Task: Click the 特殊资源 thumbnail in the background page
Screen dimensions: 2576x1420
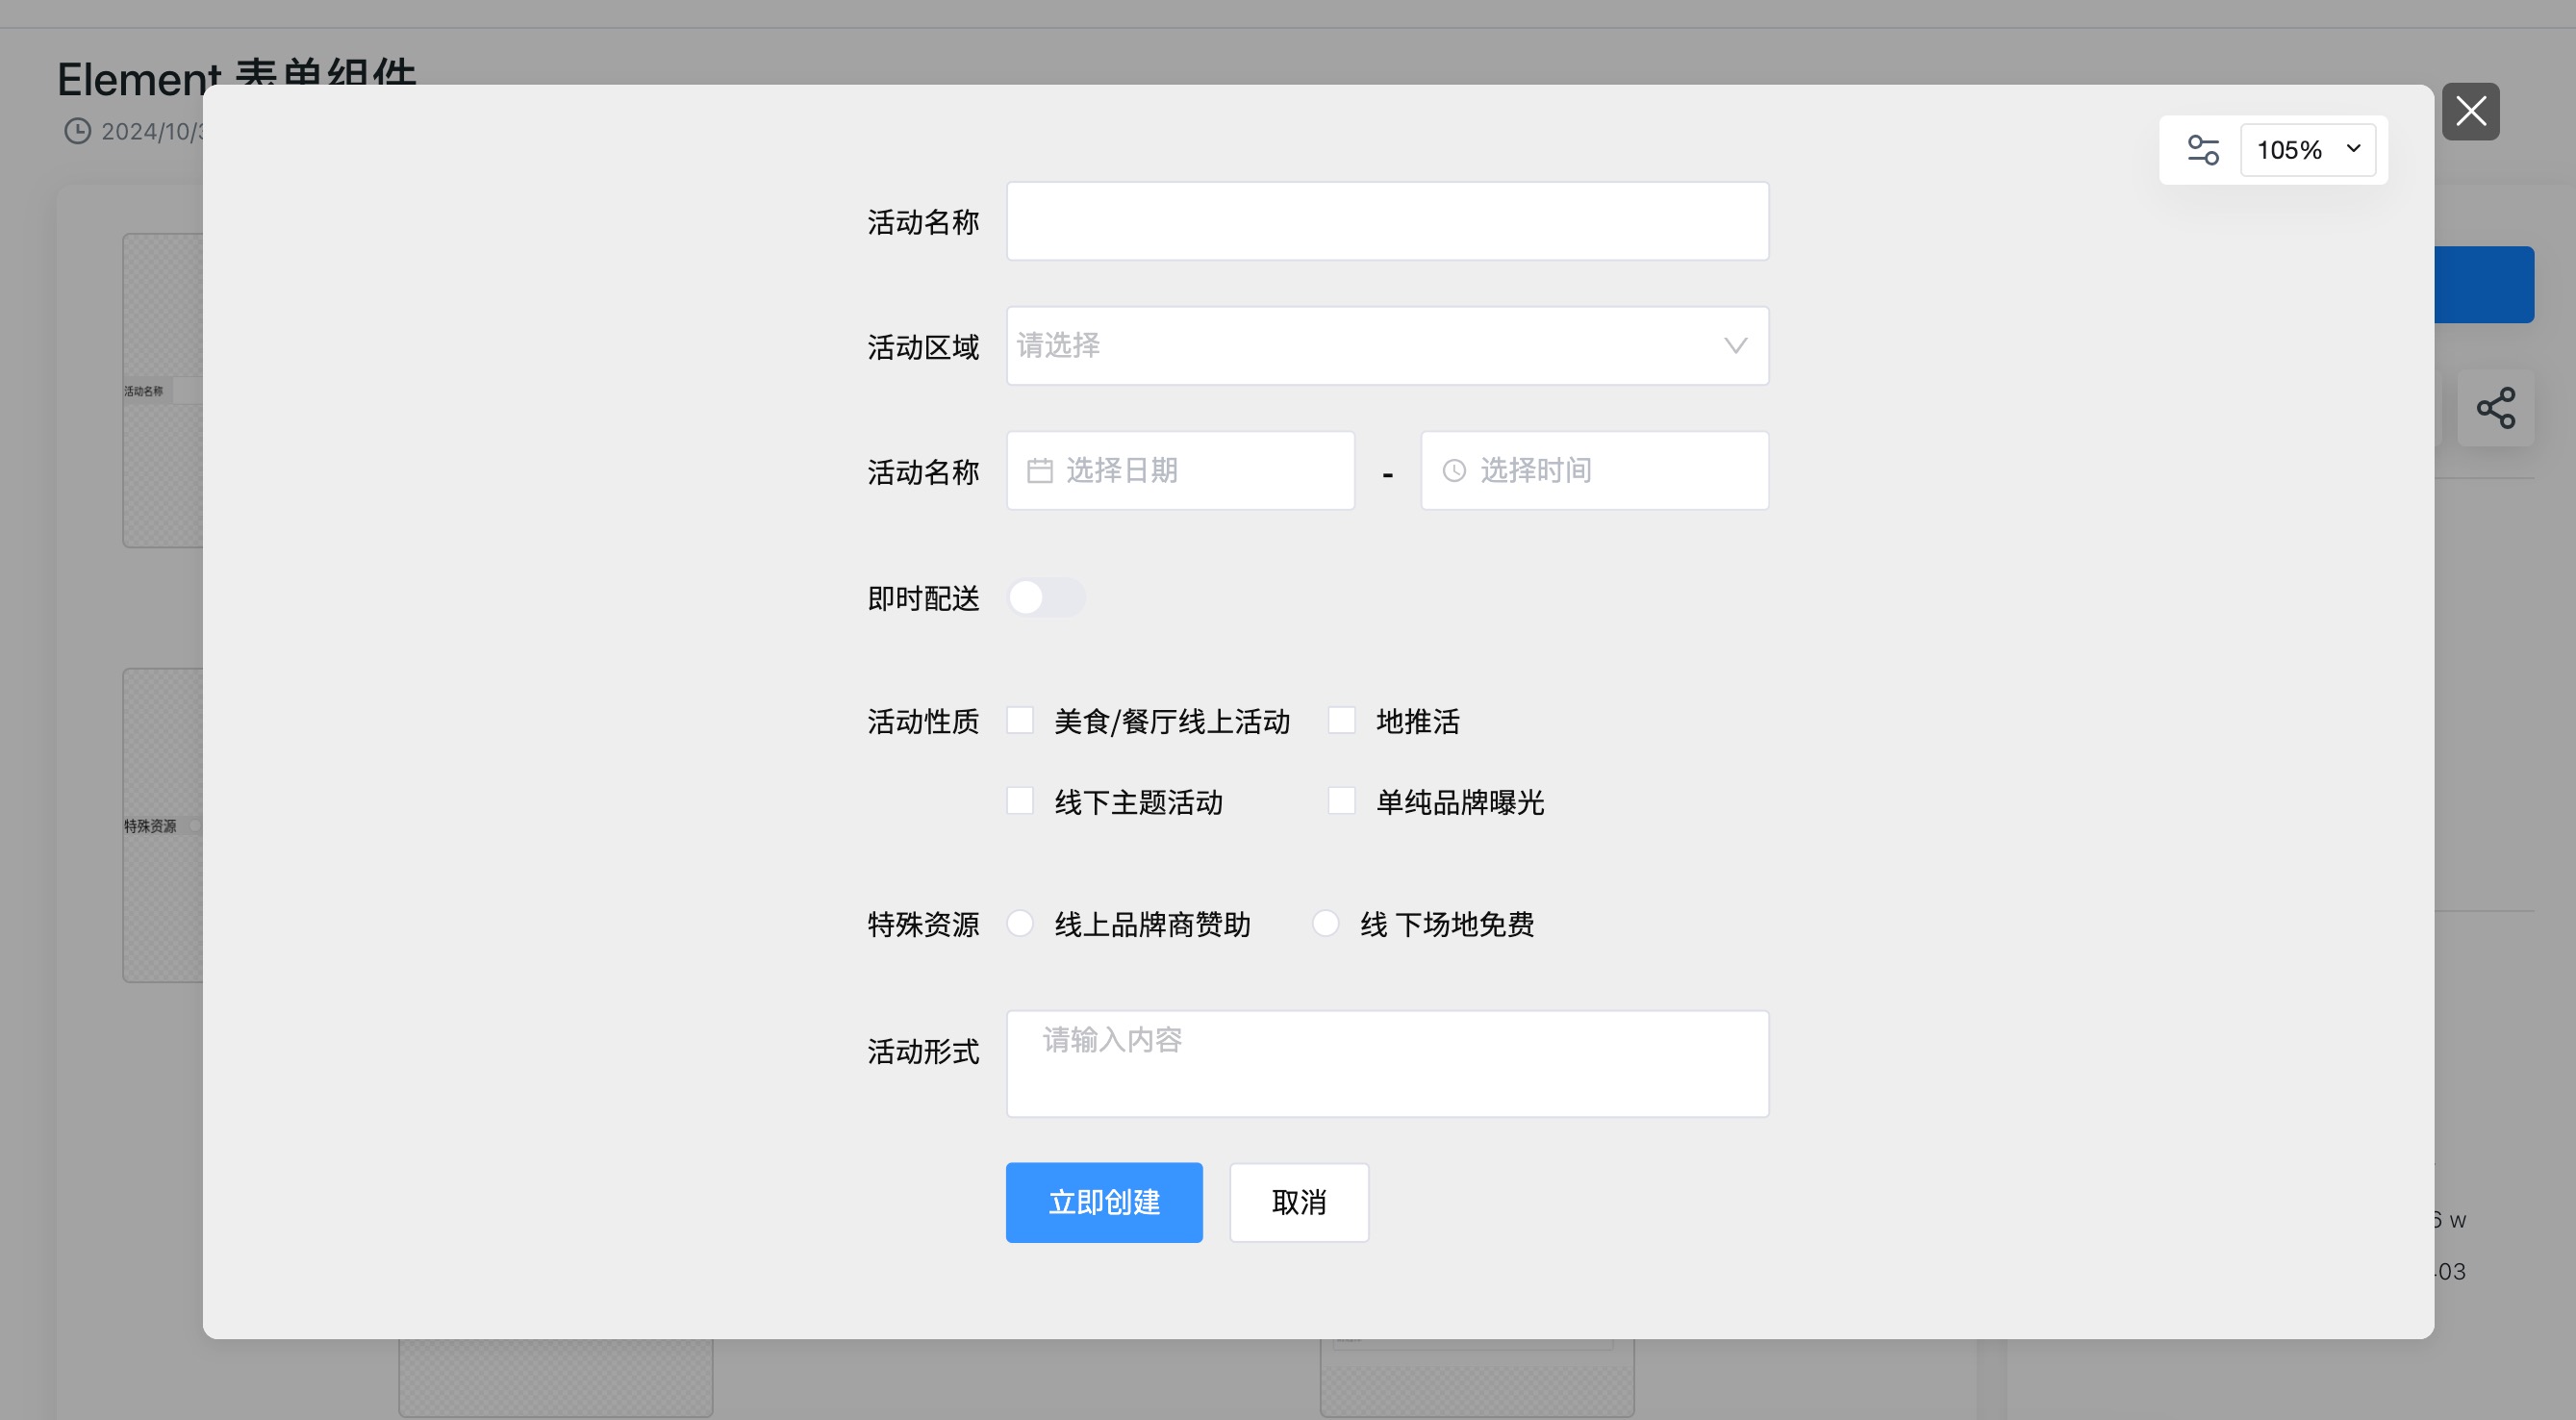Action: point(163,825)
